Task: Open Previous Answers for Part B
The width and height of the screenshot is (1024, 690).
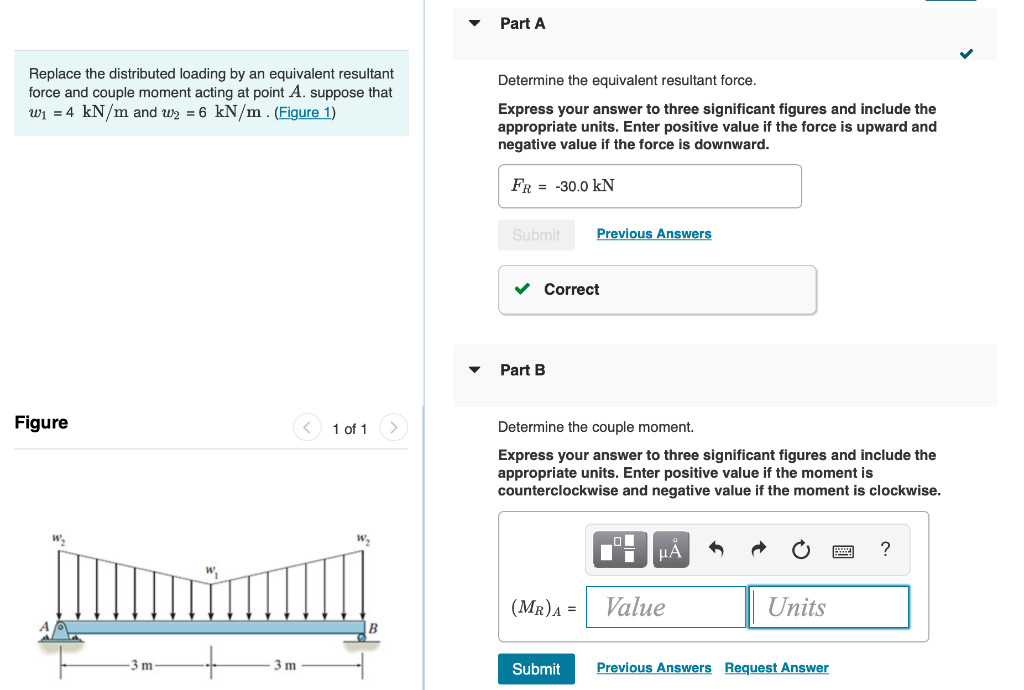Action: 653,667
